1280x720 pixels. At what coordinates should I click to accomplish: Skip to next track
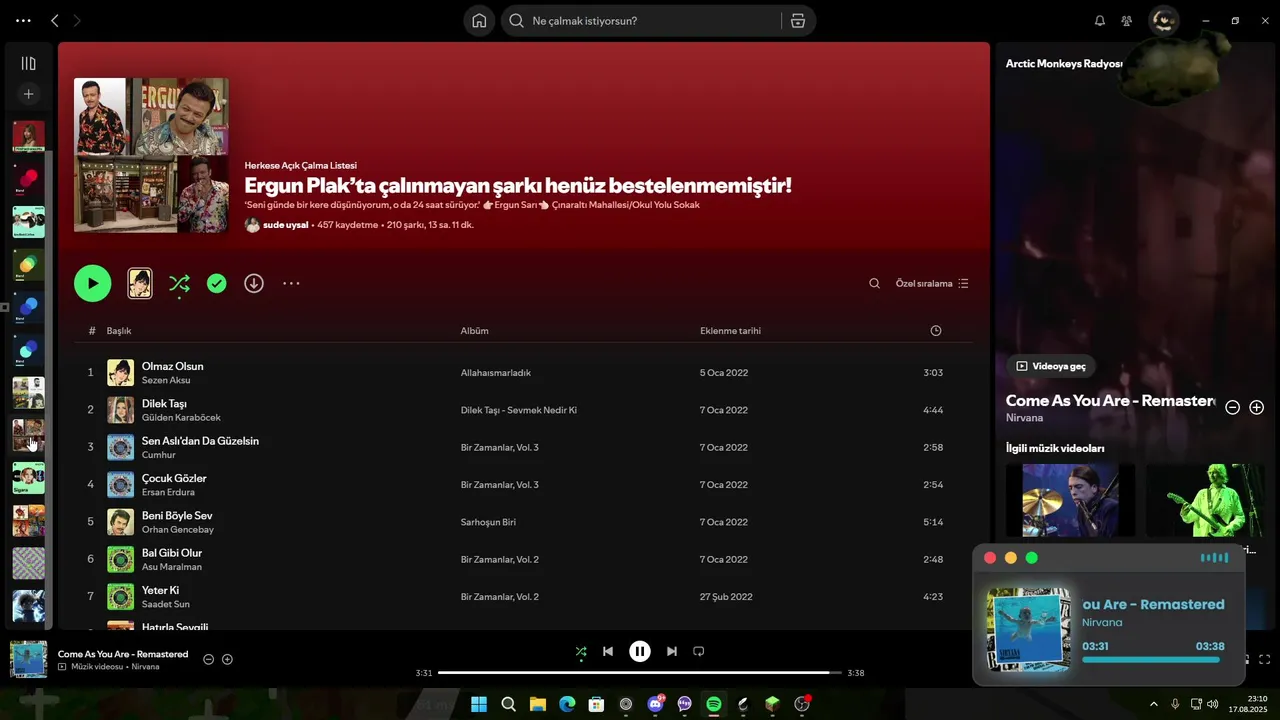coord(672,651)
